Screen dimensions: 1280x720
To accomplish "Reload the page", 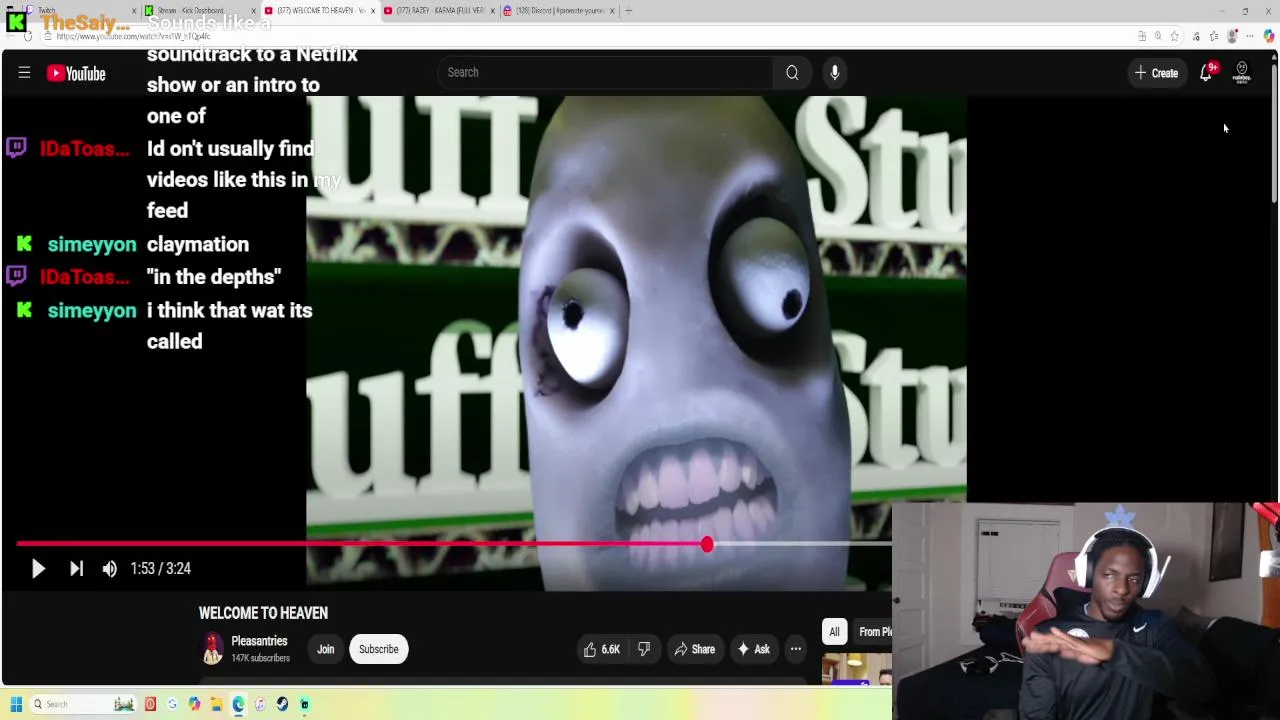I will tap(28, 37).
